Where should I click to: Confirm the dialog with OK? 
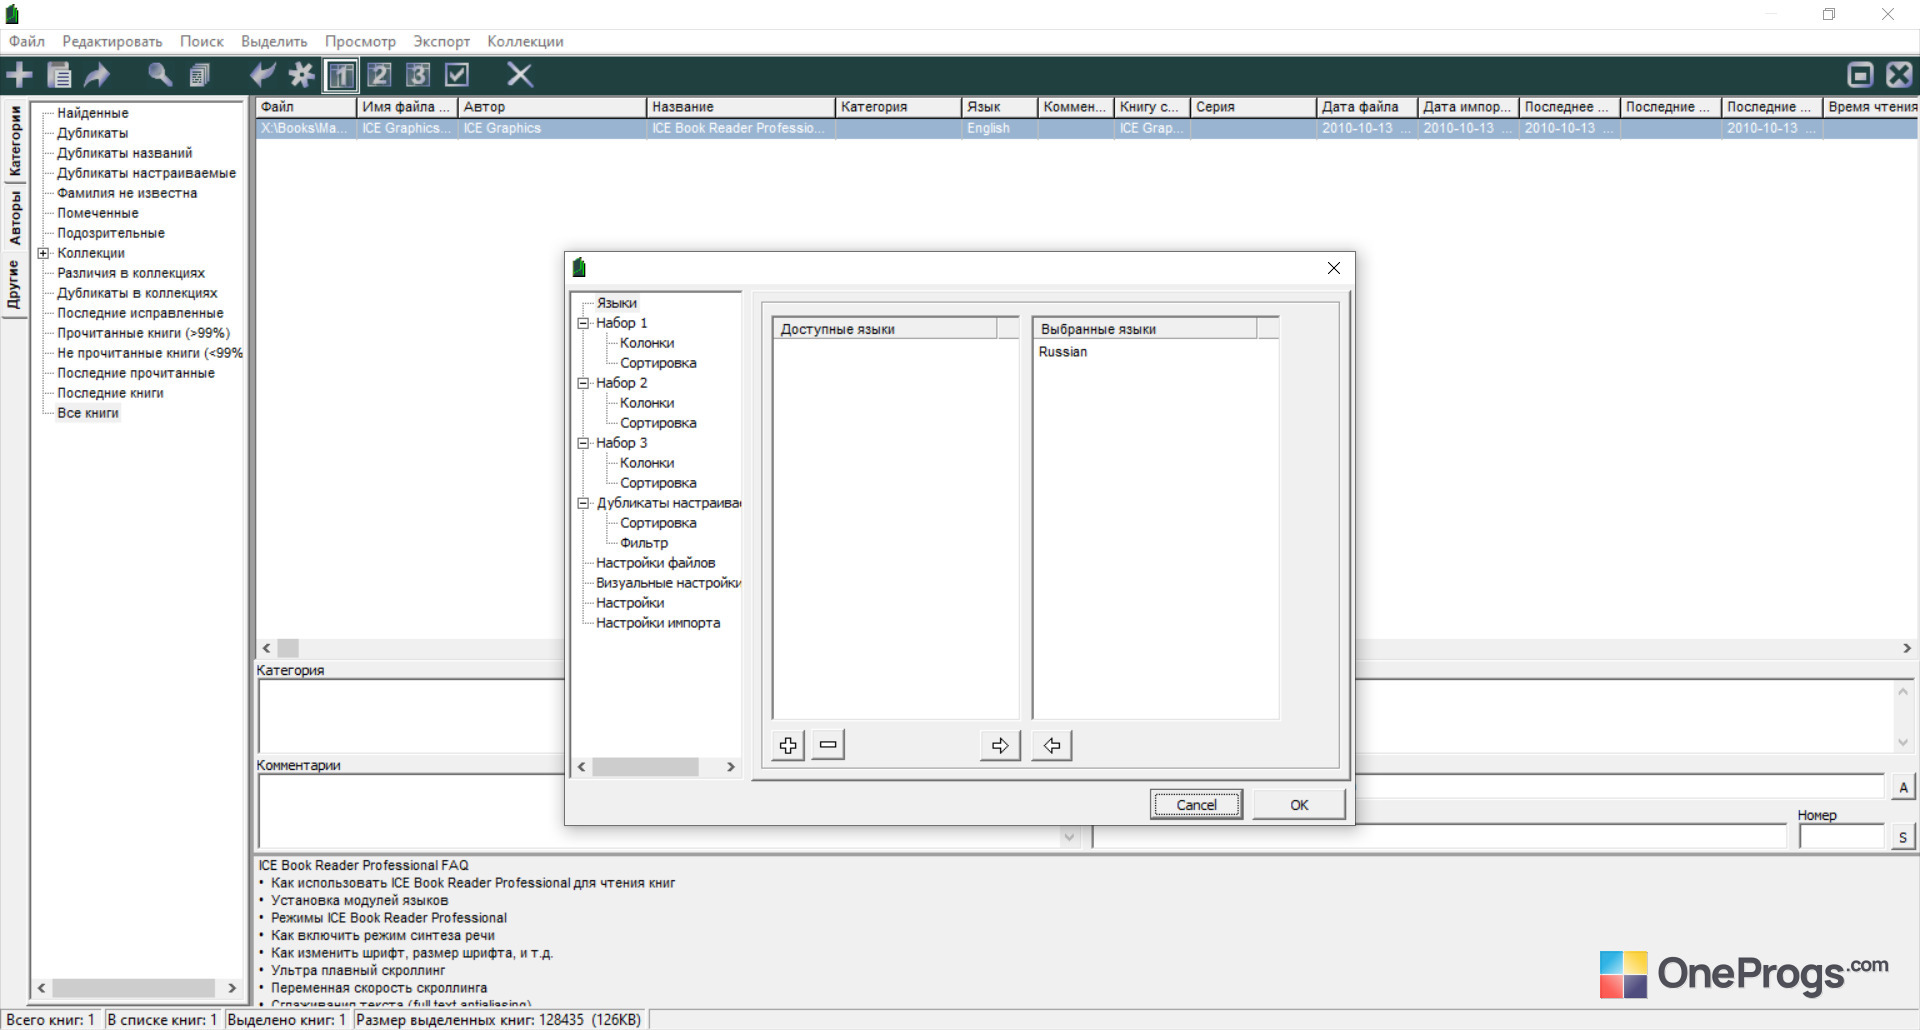coord(1299,804)
